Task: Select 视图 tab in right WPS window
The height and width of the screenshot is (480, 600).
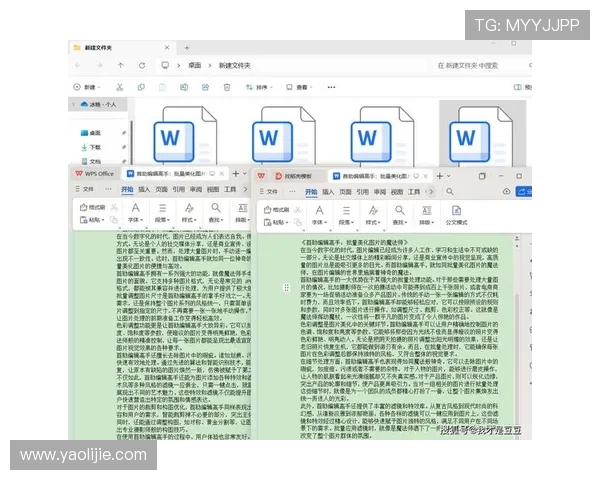Action: [x=396, y=191]
